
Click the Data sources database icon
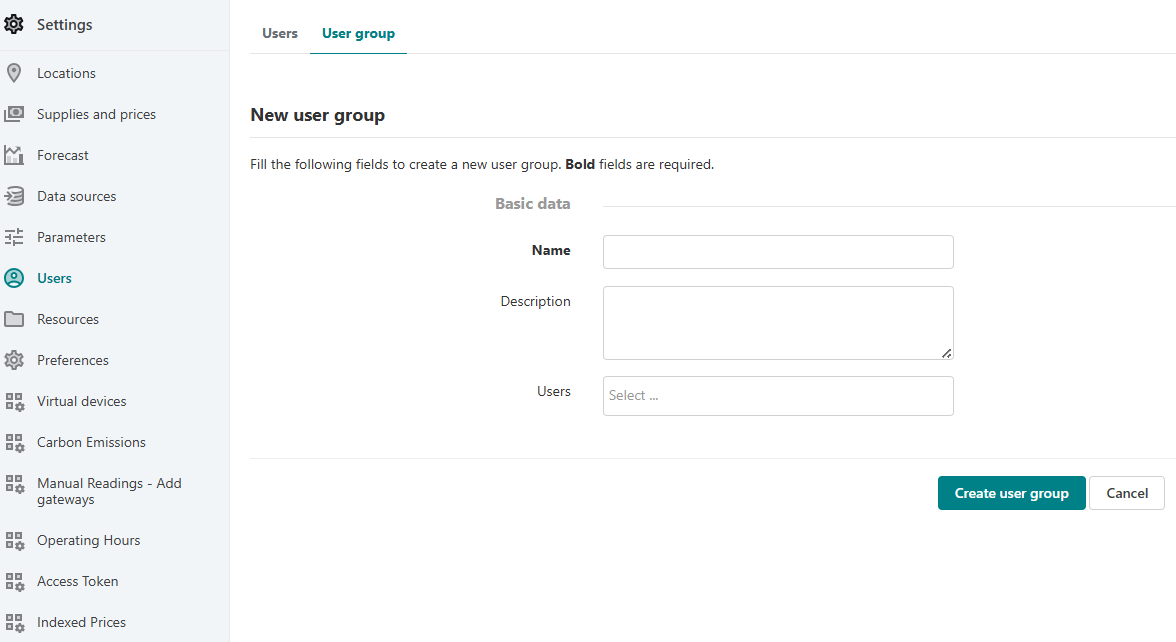pyautogui.click(x=14, y=196)
